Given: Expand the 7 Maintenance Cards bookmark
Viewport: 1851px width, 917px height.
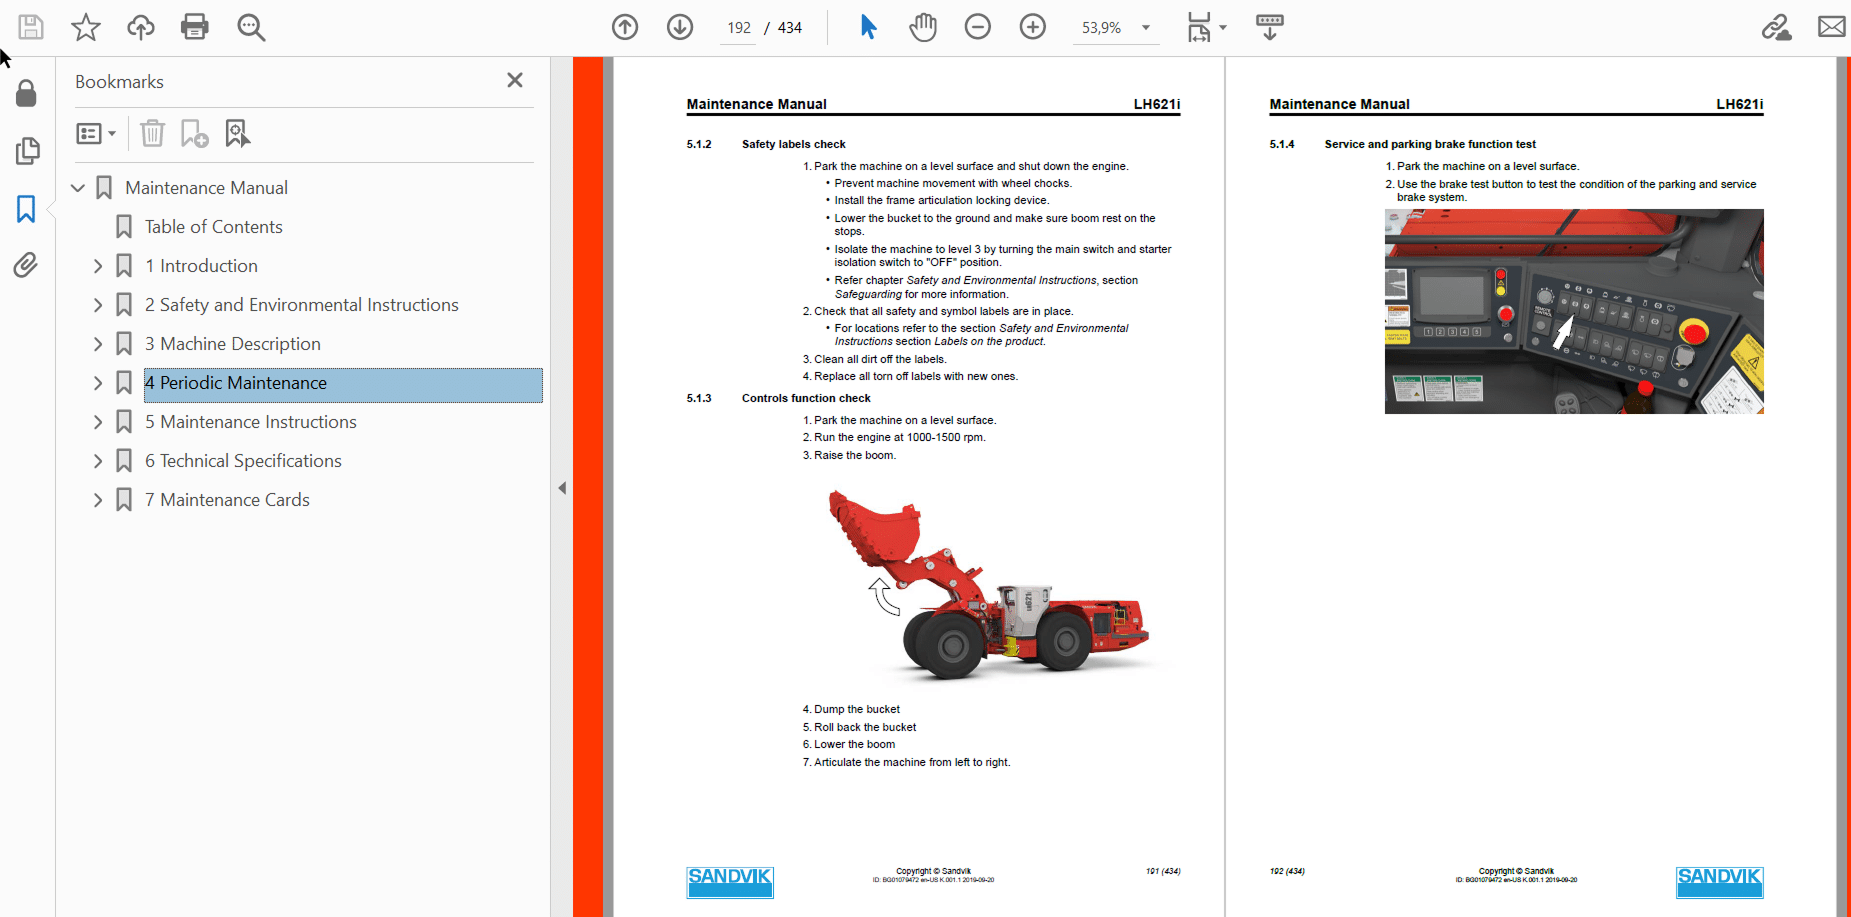Looking at the screenshot, I should point(98,500).
